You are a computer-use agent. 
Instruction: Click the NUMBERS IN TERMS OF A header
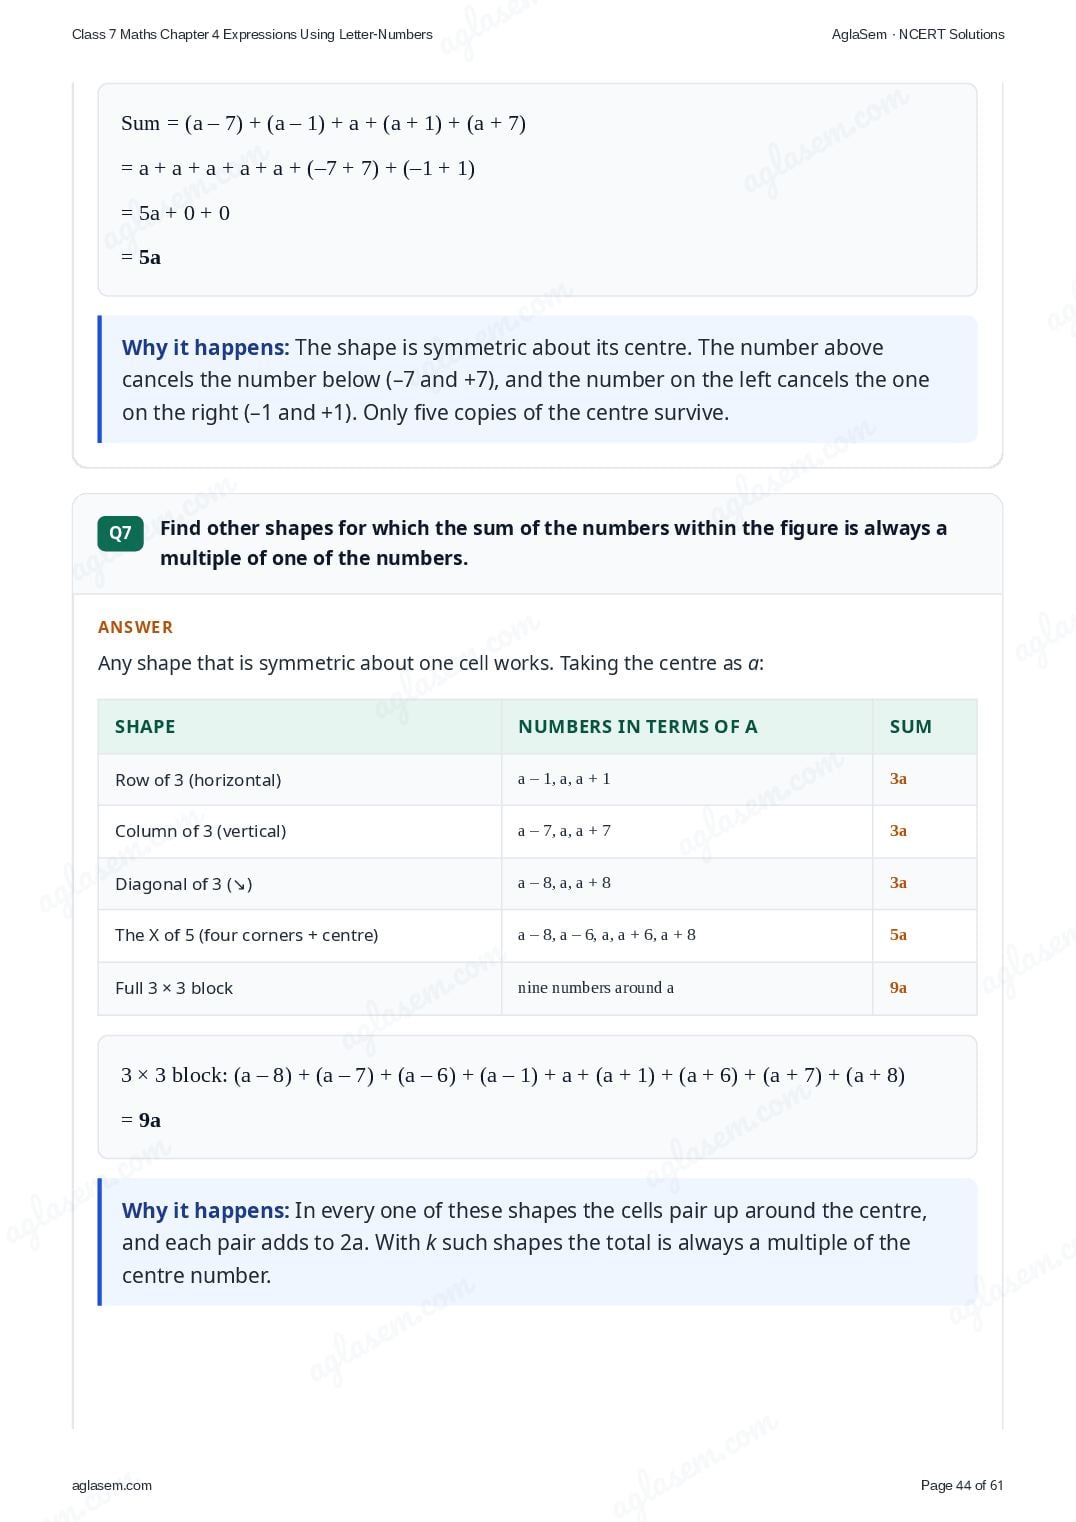point(638,727)
